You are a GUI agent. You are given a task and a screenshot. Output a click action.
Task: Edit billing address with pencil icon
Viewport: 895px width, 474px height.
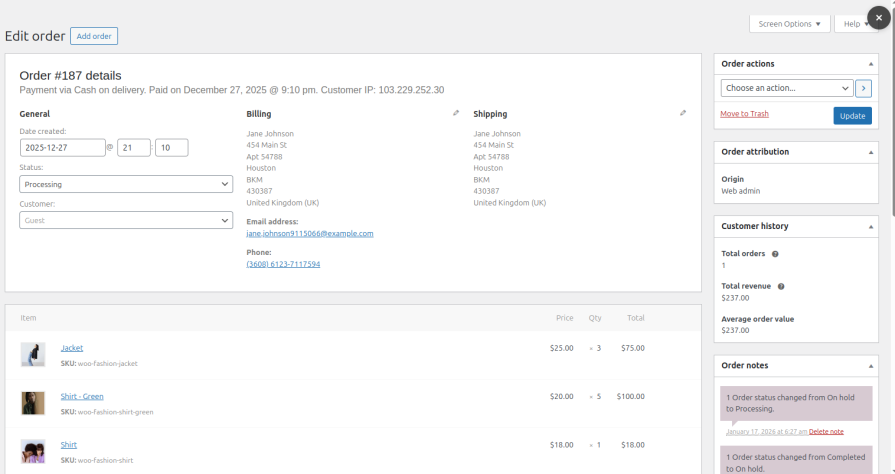tap(456, 113)
